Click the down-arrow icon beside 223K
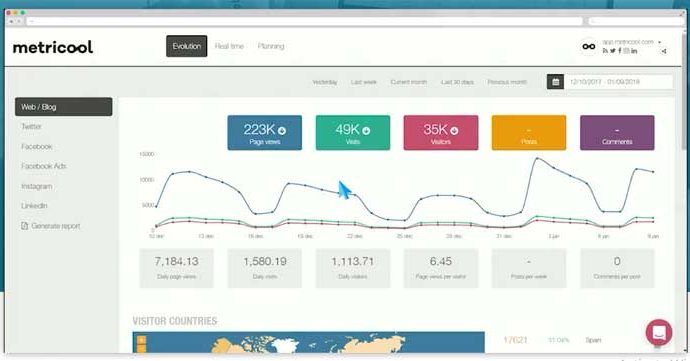The width and height of the screenshot is (690, 361). click(282, 131)
